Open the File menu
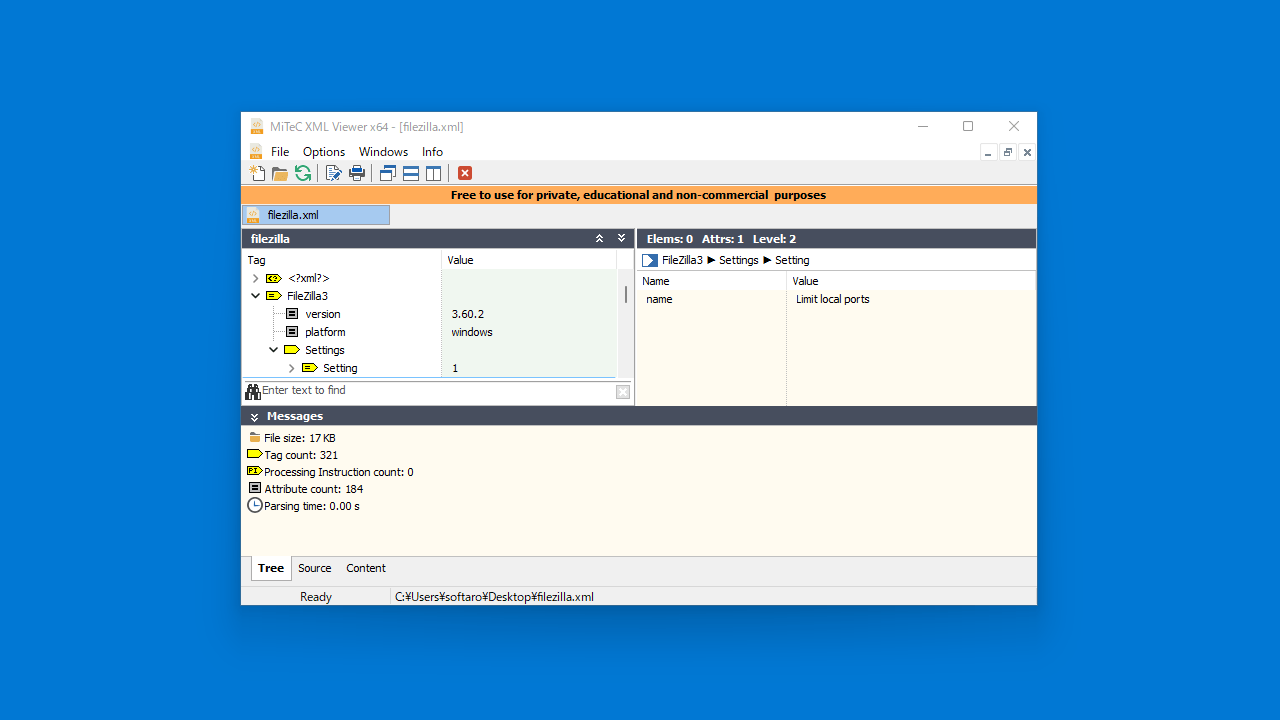Screen dimensions: 1280x720 pyautogui.click(x=280, y=152)
